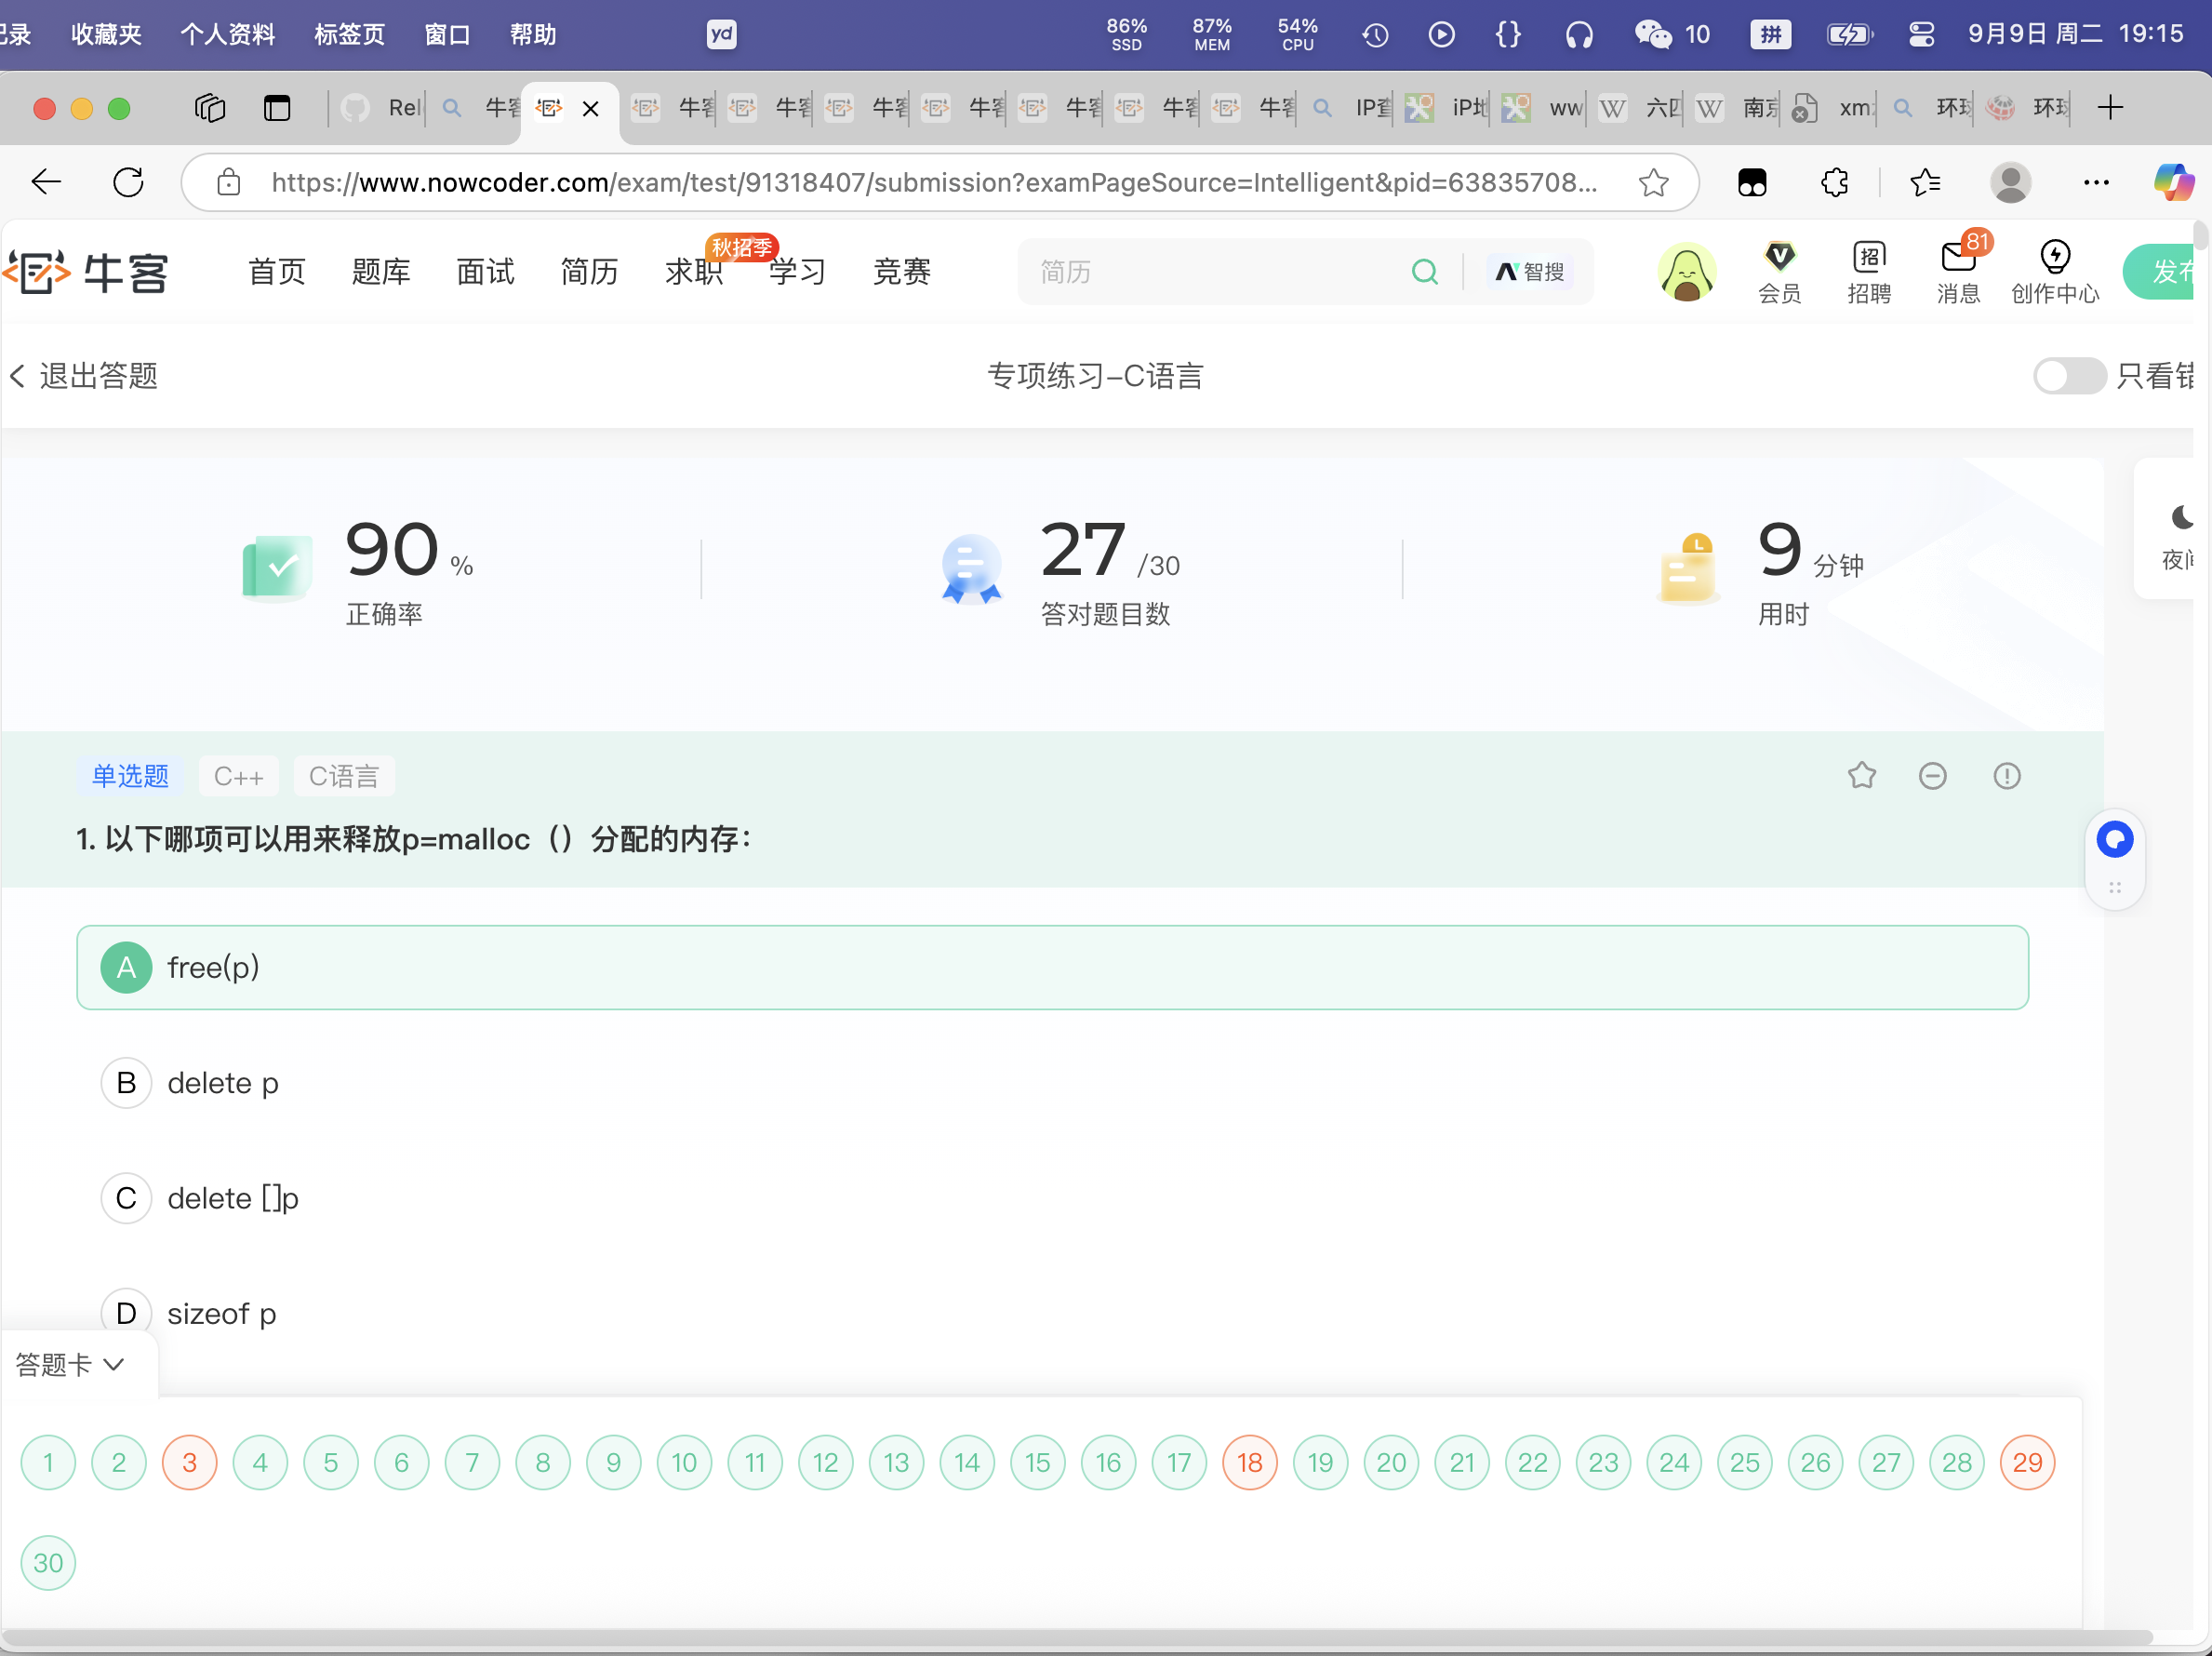The image size is (2212, 1656).
Task: Click the browser back arrow
Action: point(46,182)
